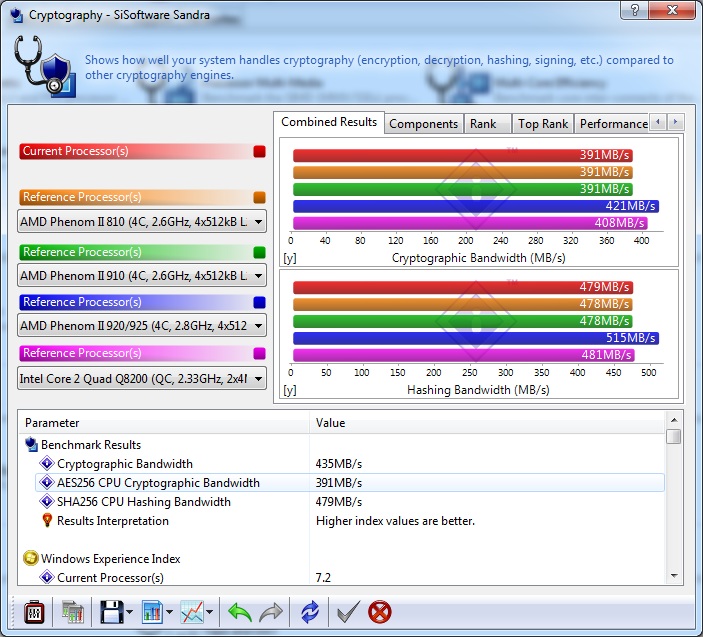
Task: Close the Sandra Cryptography window
Action: [x=672, y=10]
